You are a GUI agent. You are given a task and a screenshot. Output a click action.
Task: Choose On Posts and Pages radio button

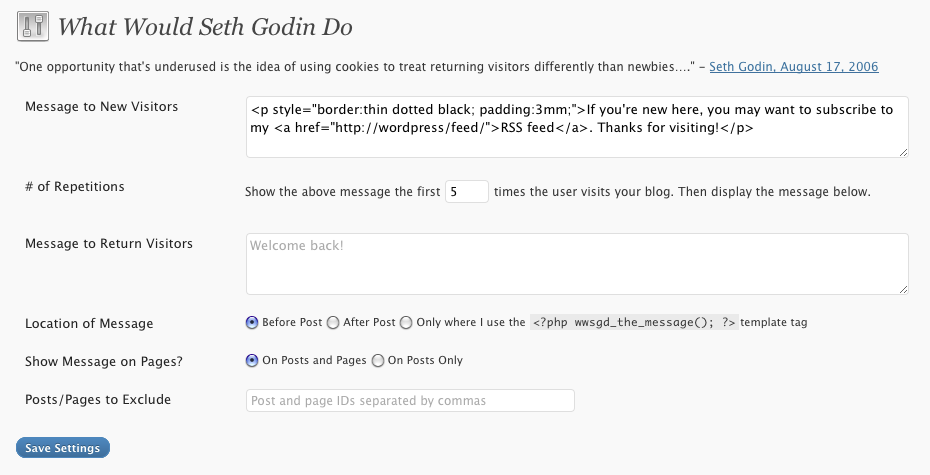point(252,360)
